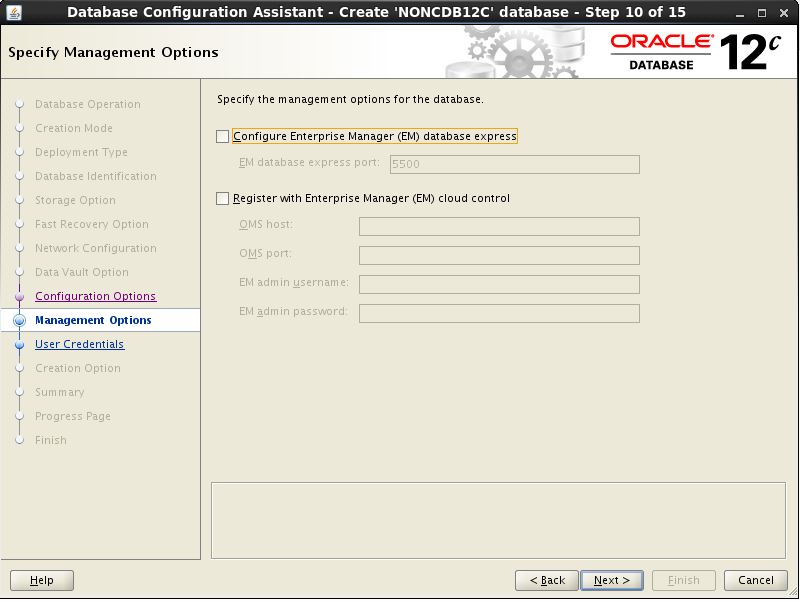800x602 pixels.
Task: Enable Configure Enterprise Manager database express
Action: pos(223,136)
